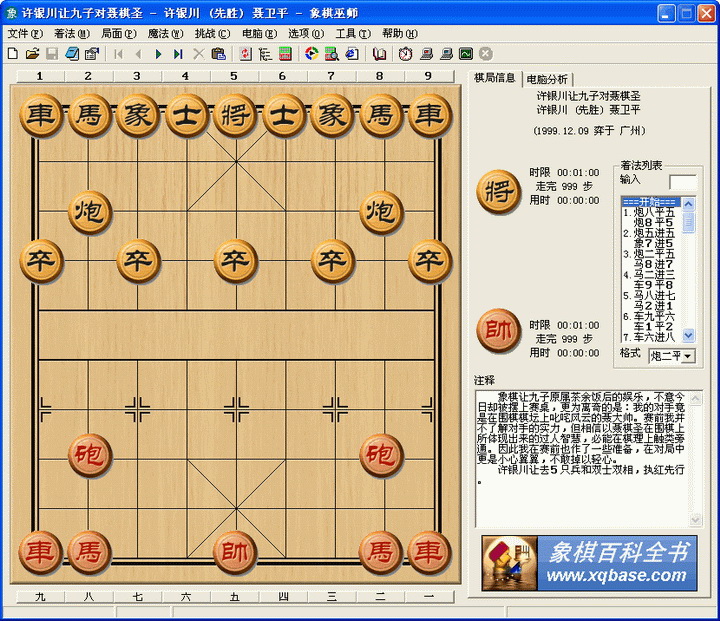Viewport: 720px width, 621px height.
Task: Click the first computer player icon
Action: click(x=426, y=54)
